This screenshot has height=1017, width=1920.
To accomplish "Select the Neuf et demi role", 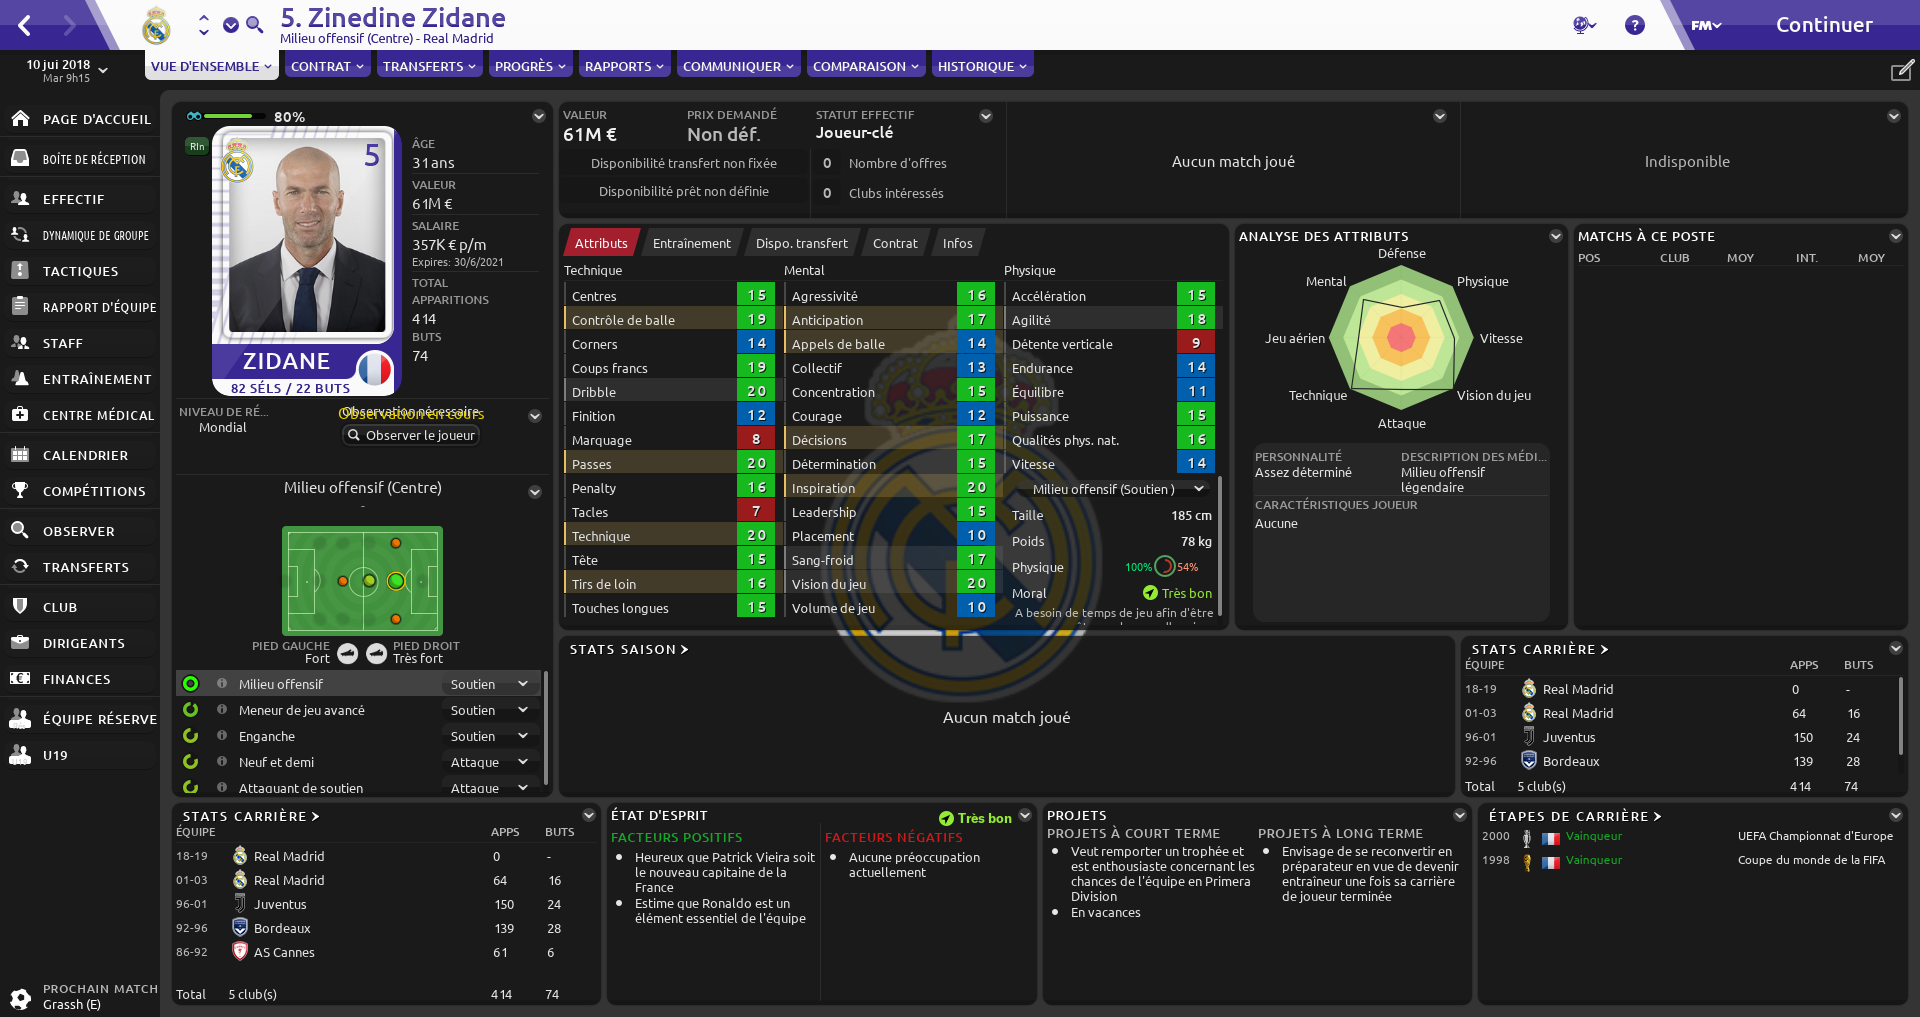I will (191, 762).
